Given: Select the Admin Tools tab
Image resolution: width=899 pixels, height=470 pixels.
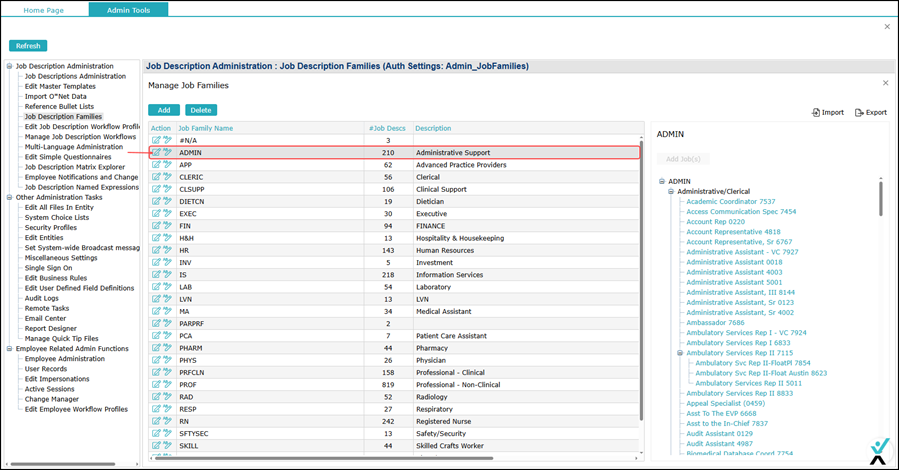Looking at the screenshot, I should click(128, 10).
